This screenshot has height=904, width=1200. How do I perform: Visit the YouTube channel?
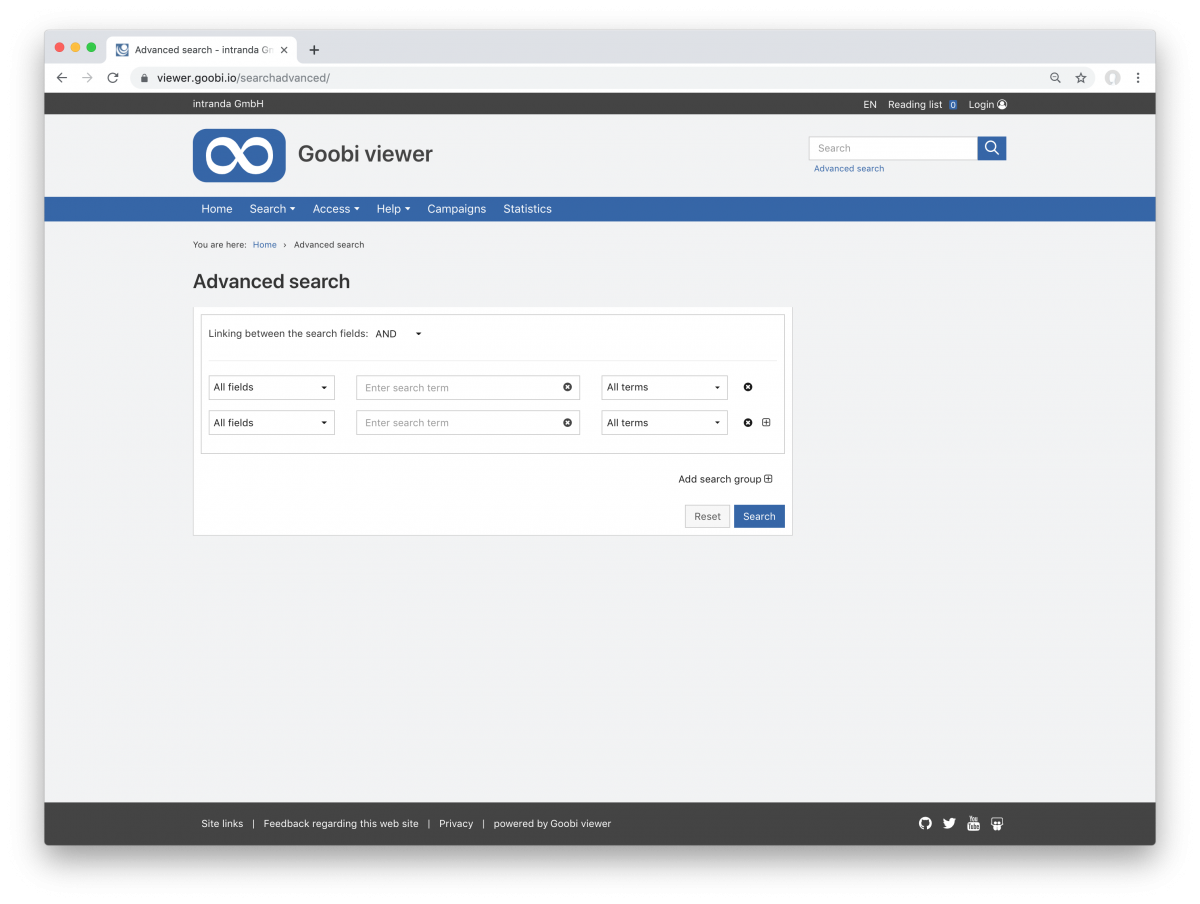(x=973, y=823)
